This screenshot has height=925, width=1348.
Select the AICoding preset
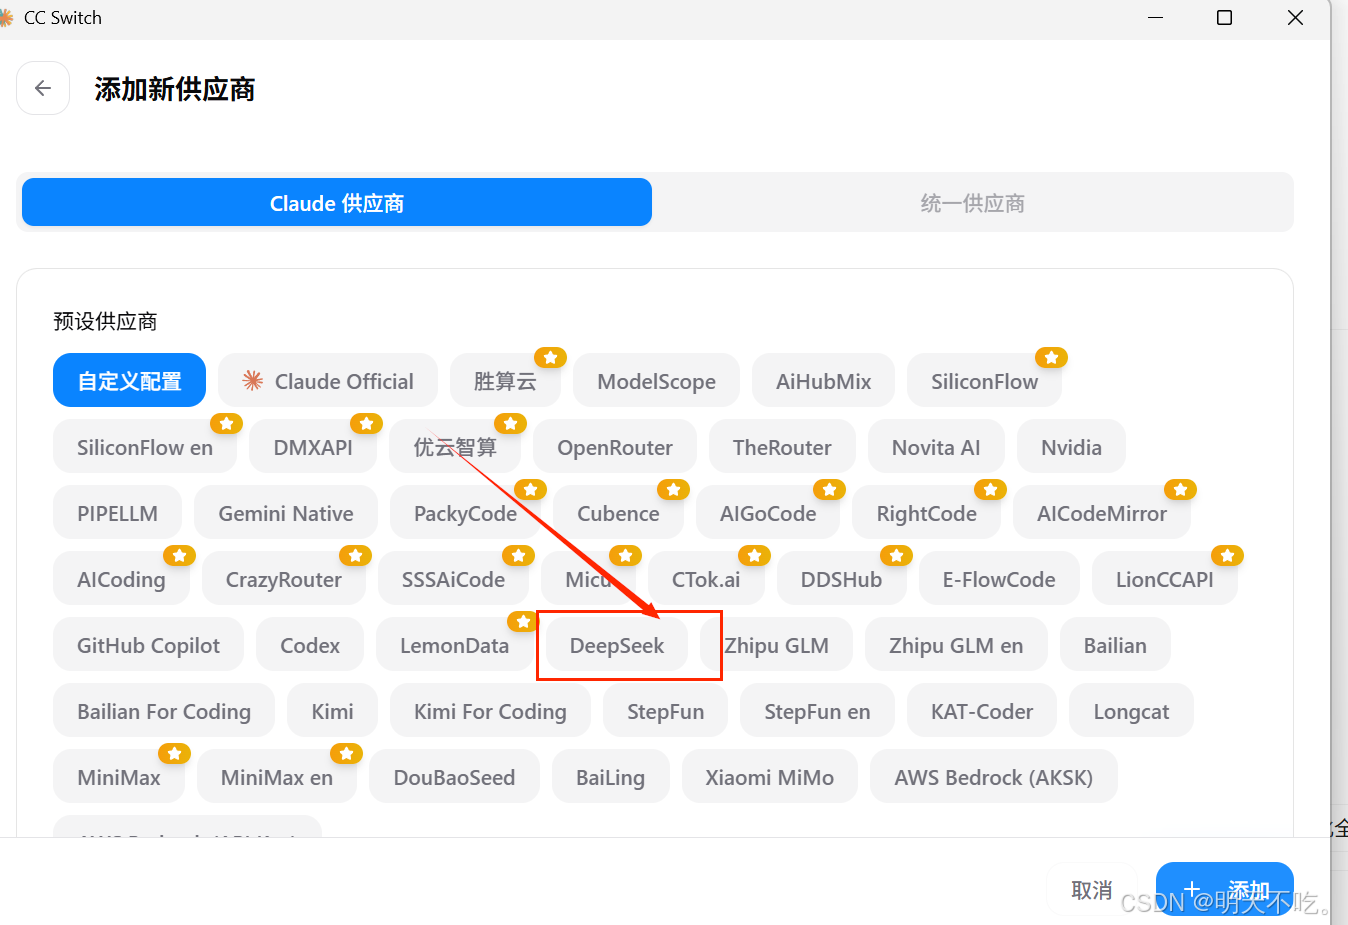pyautogui.click(x=121, y=579)
